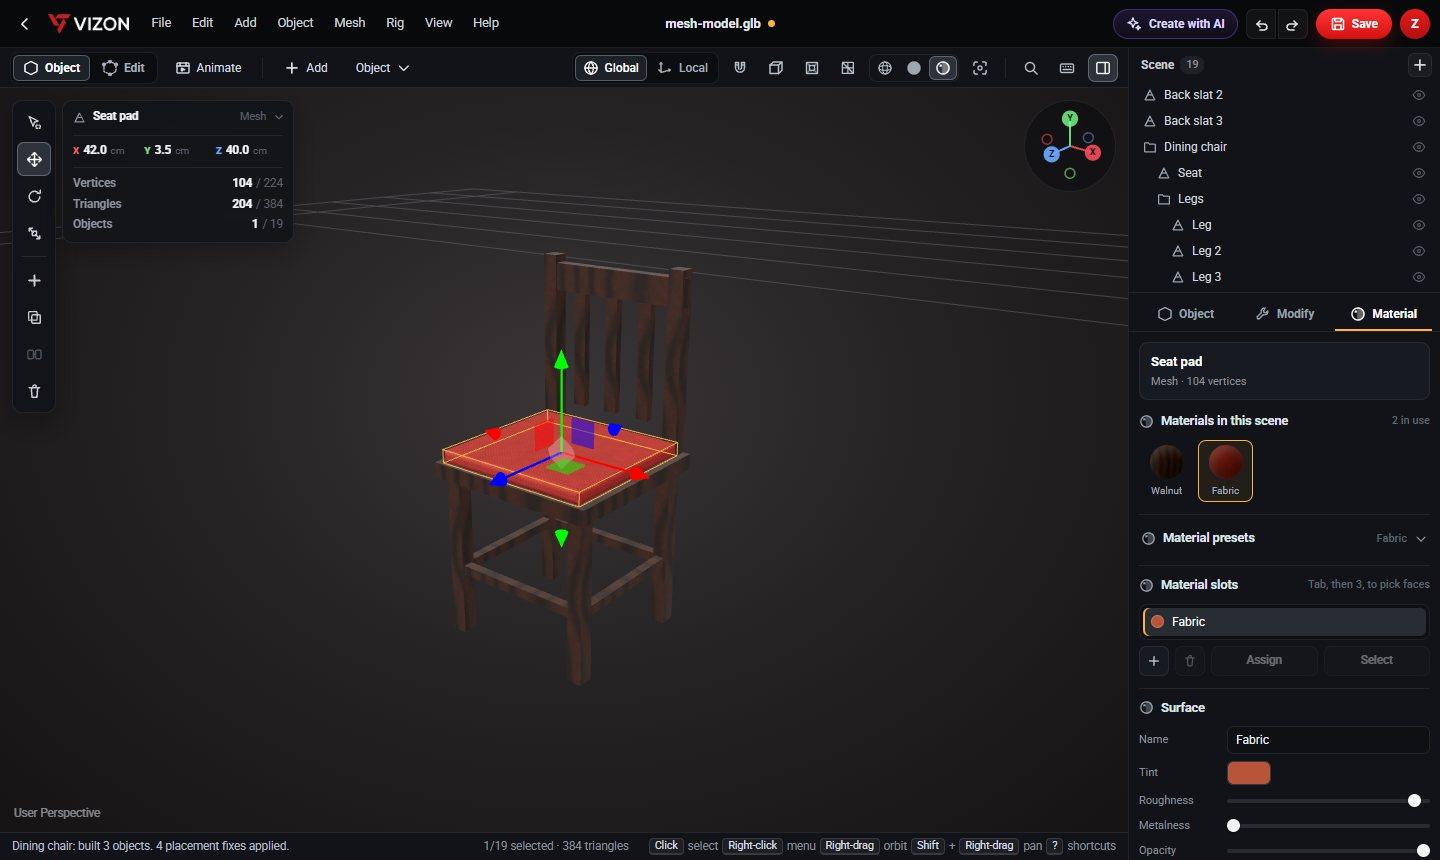The width and height of the screenshot is (1440, 860).
Task: Add new scene item with plus icon
Action: (x=1419, y=65)
